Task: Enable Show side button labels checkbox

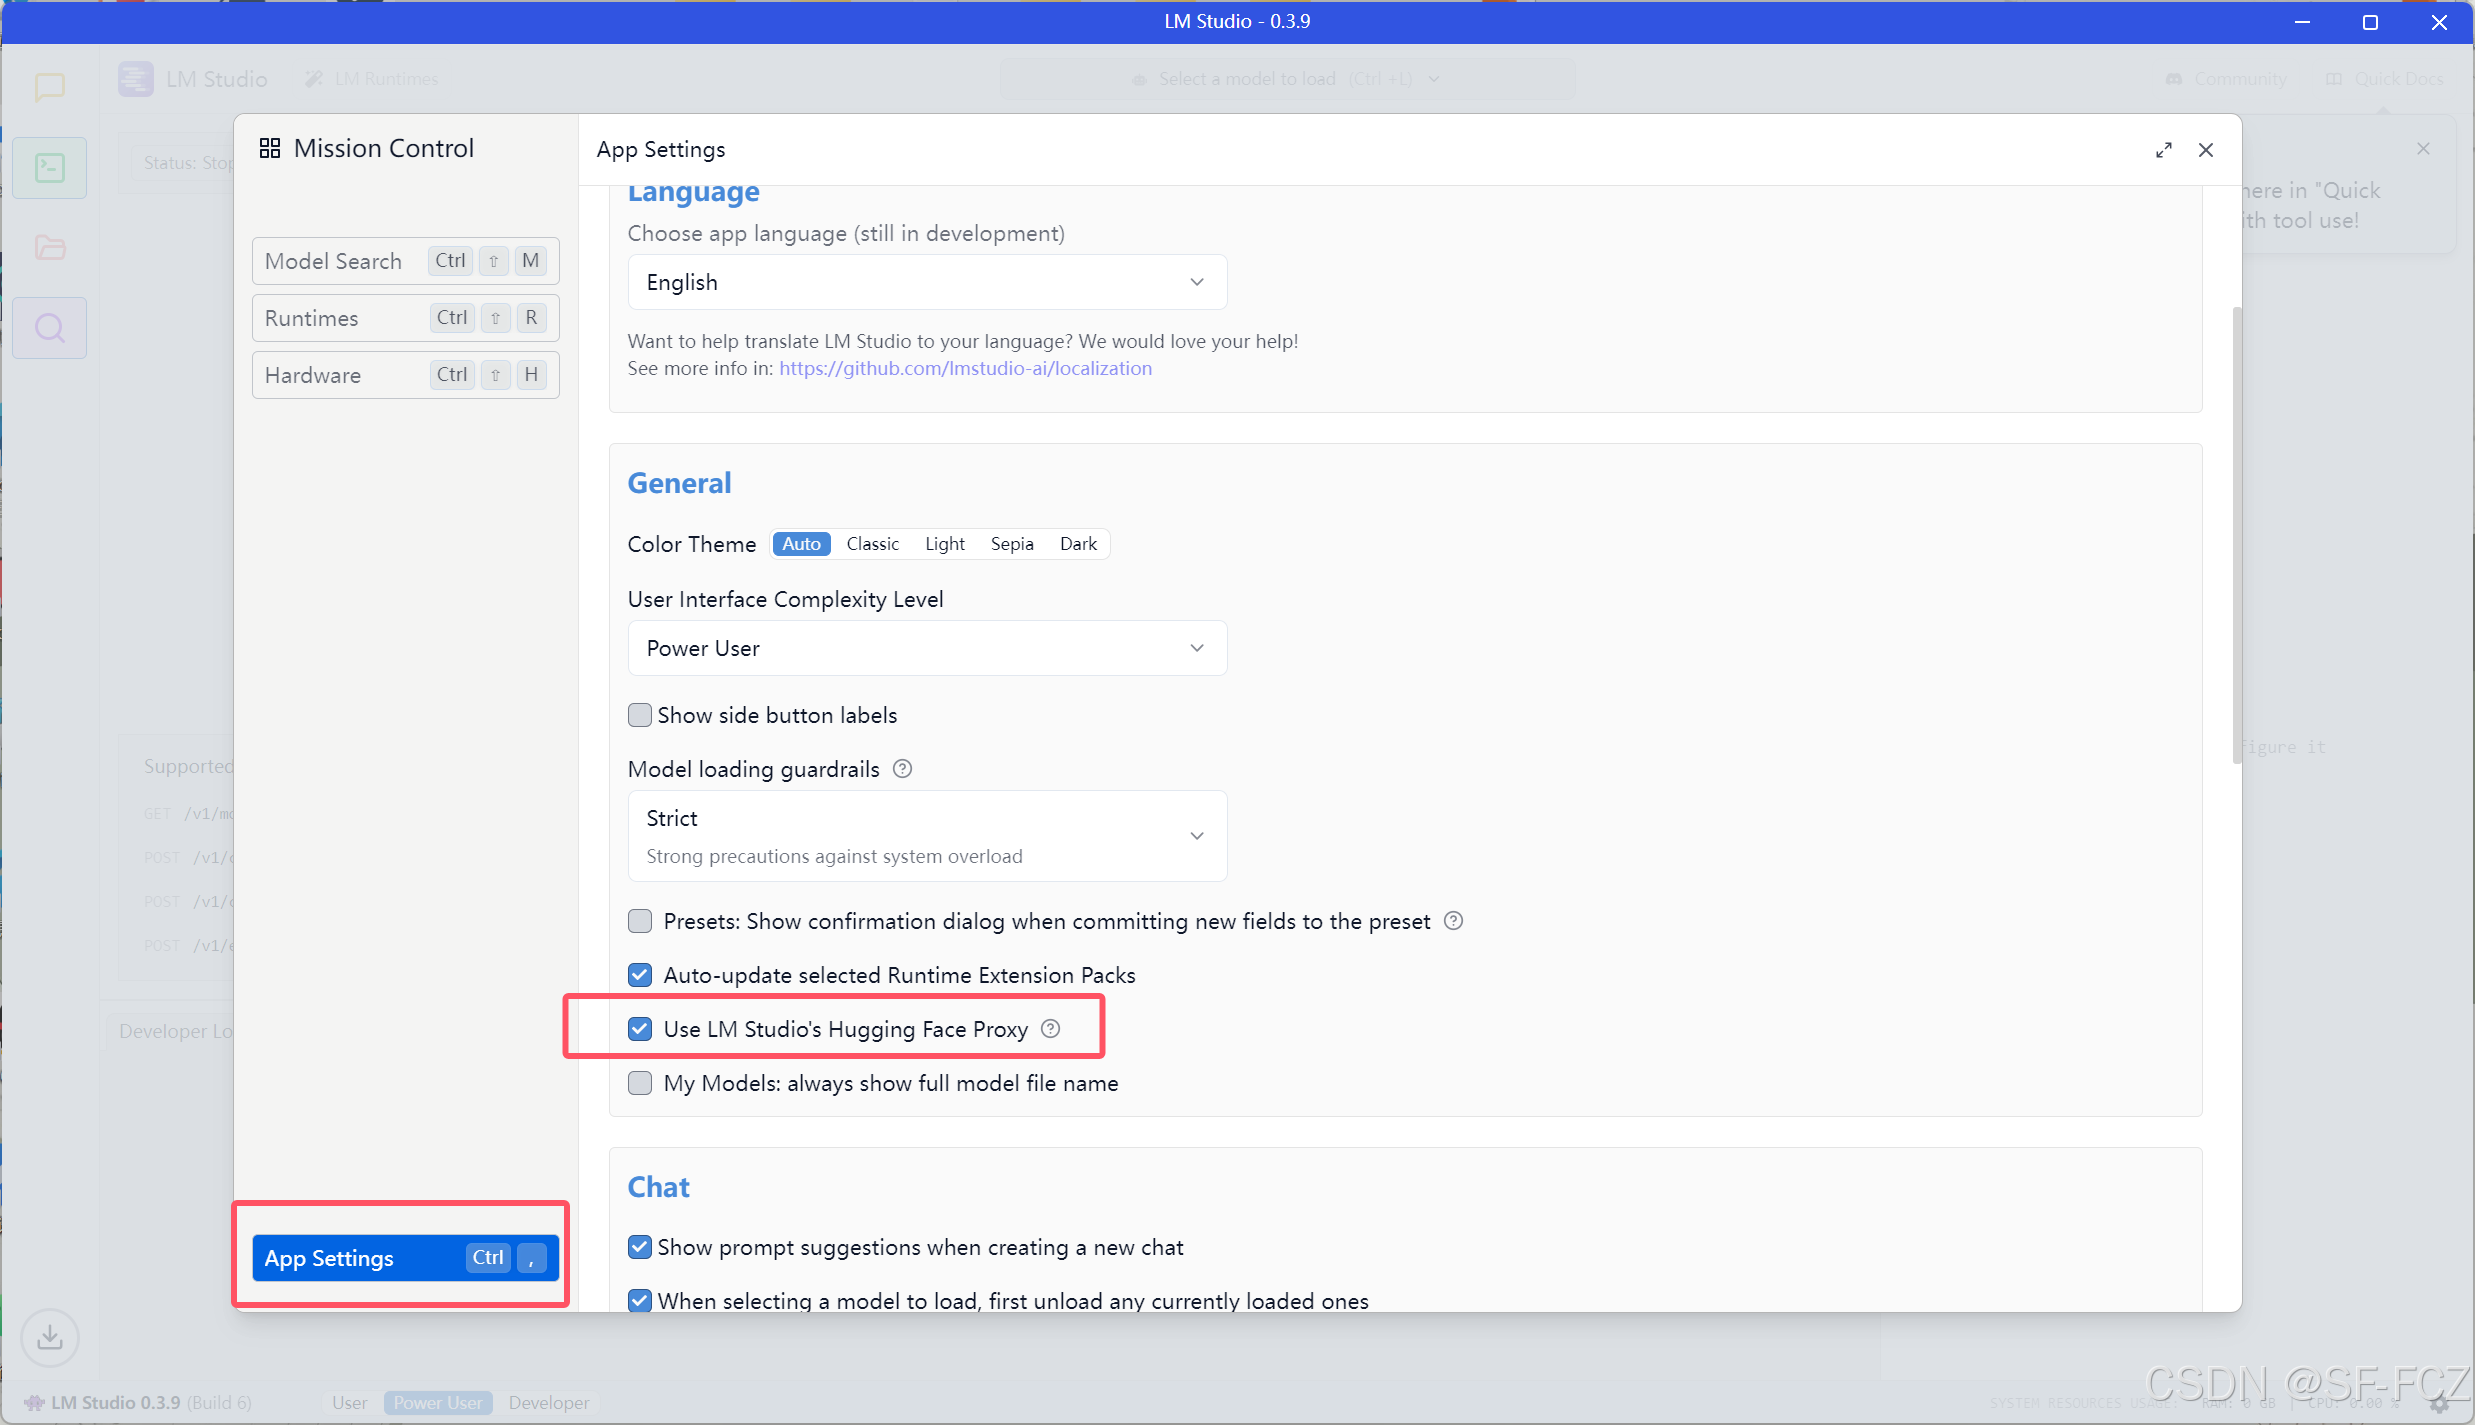Action: pos(640,715)
